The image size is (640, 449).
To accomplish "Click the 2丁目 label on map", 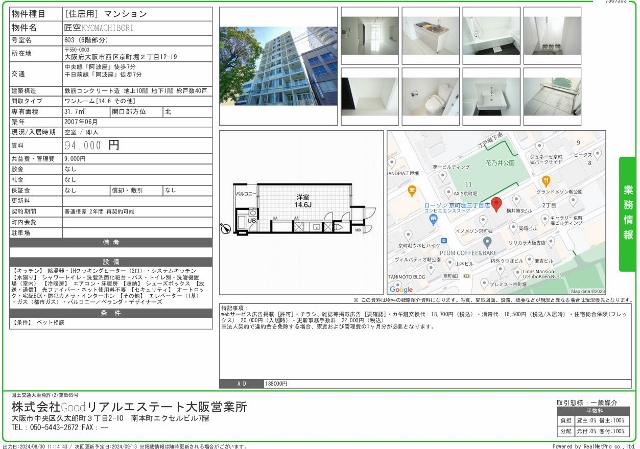I will (549, 205).
